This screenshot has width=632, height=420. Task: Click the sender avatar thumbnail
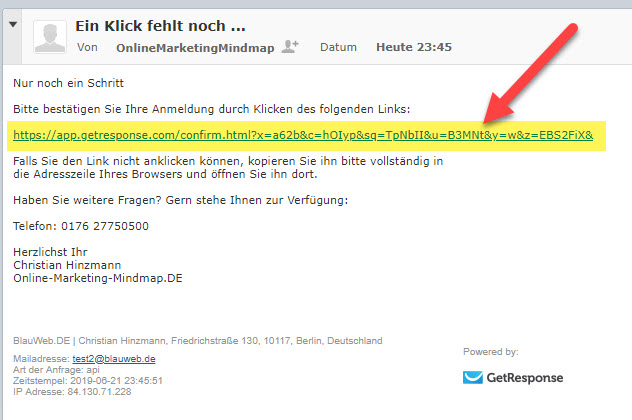tap(50, 37)
